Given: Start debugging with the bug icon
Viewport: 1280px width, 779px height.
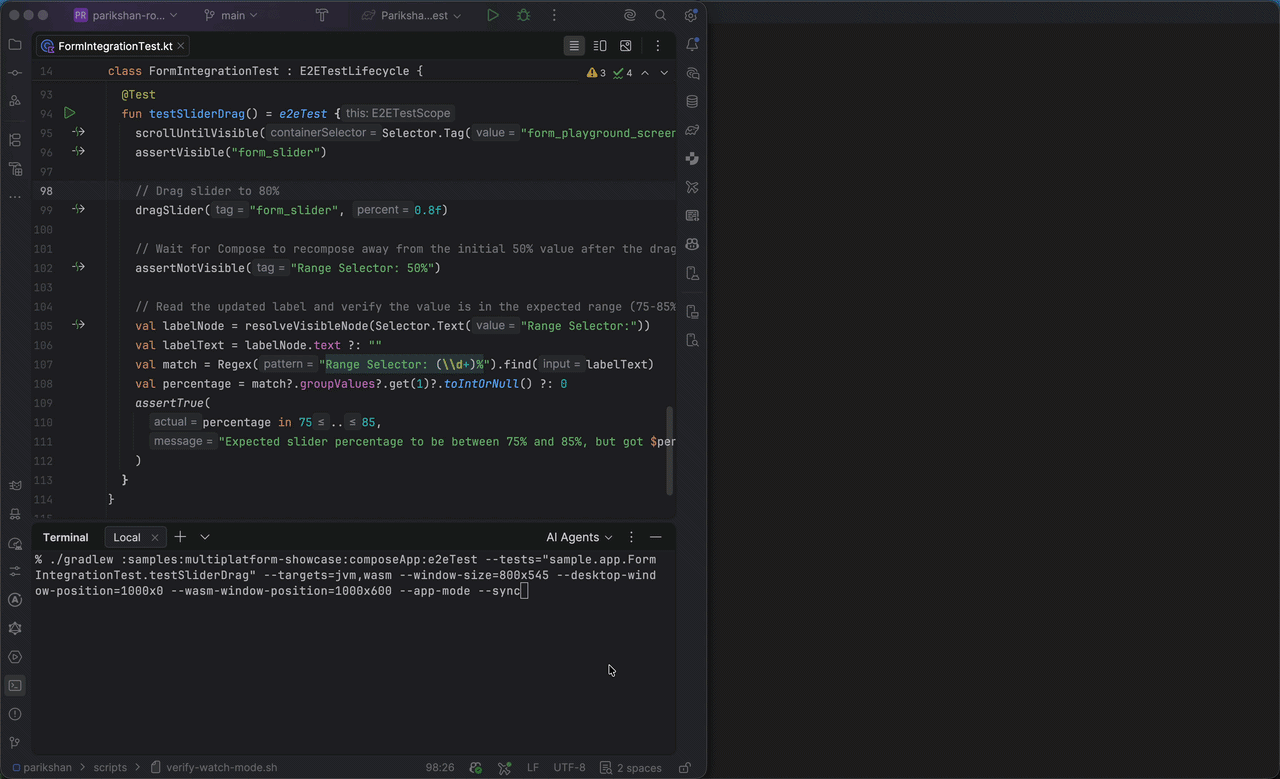Looking at the screenshot, I should pos(523,16).
